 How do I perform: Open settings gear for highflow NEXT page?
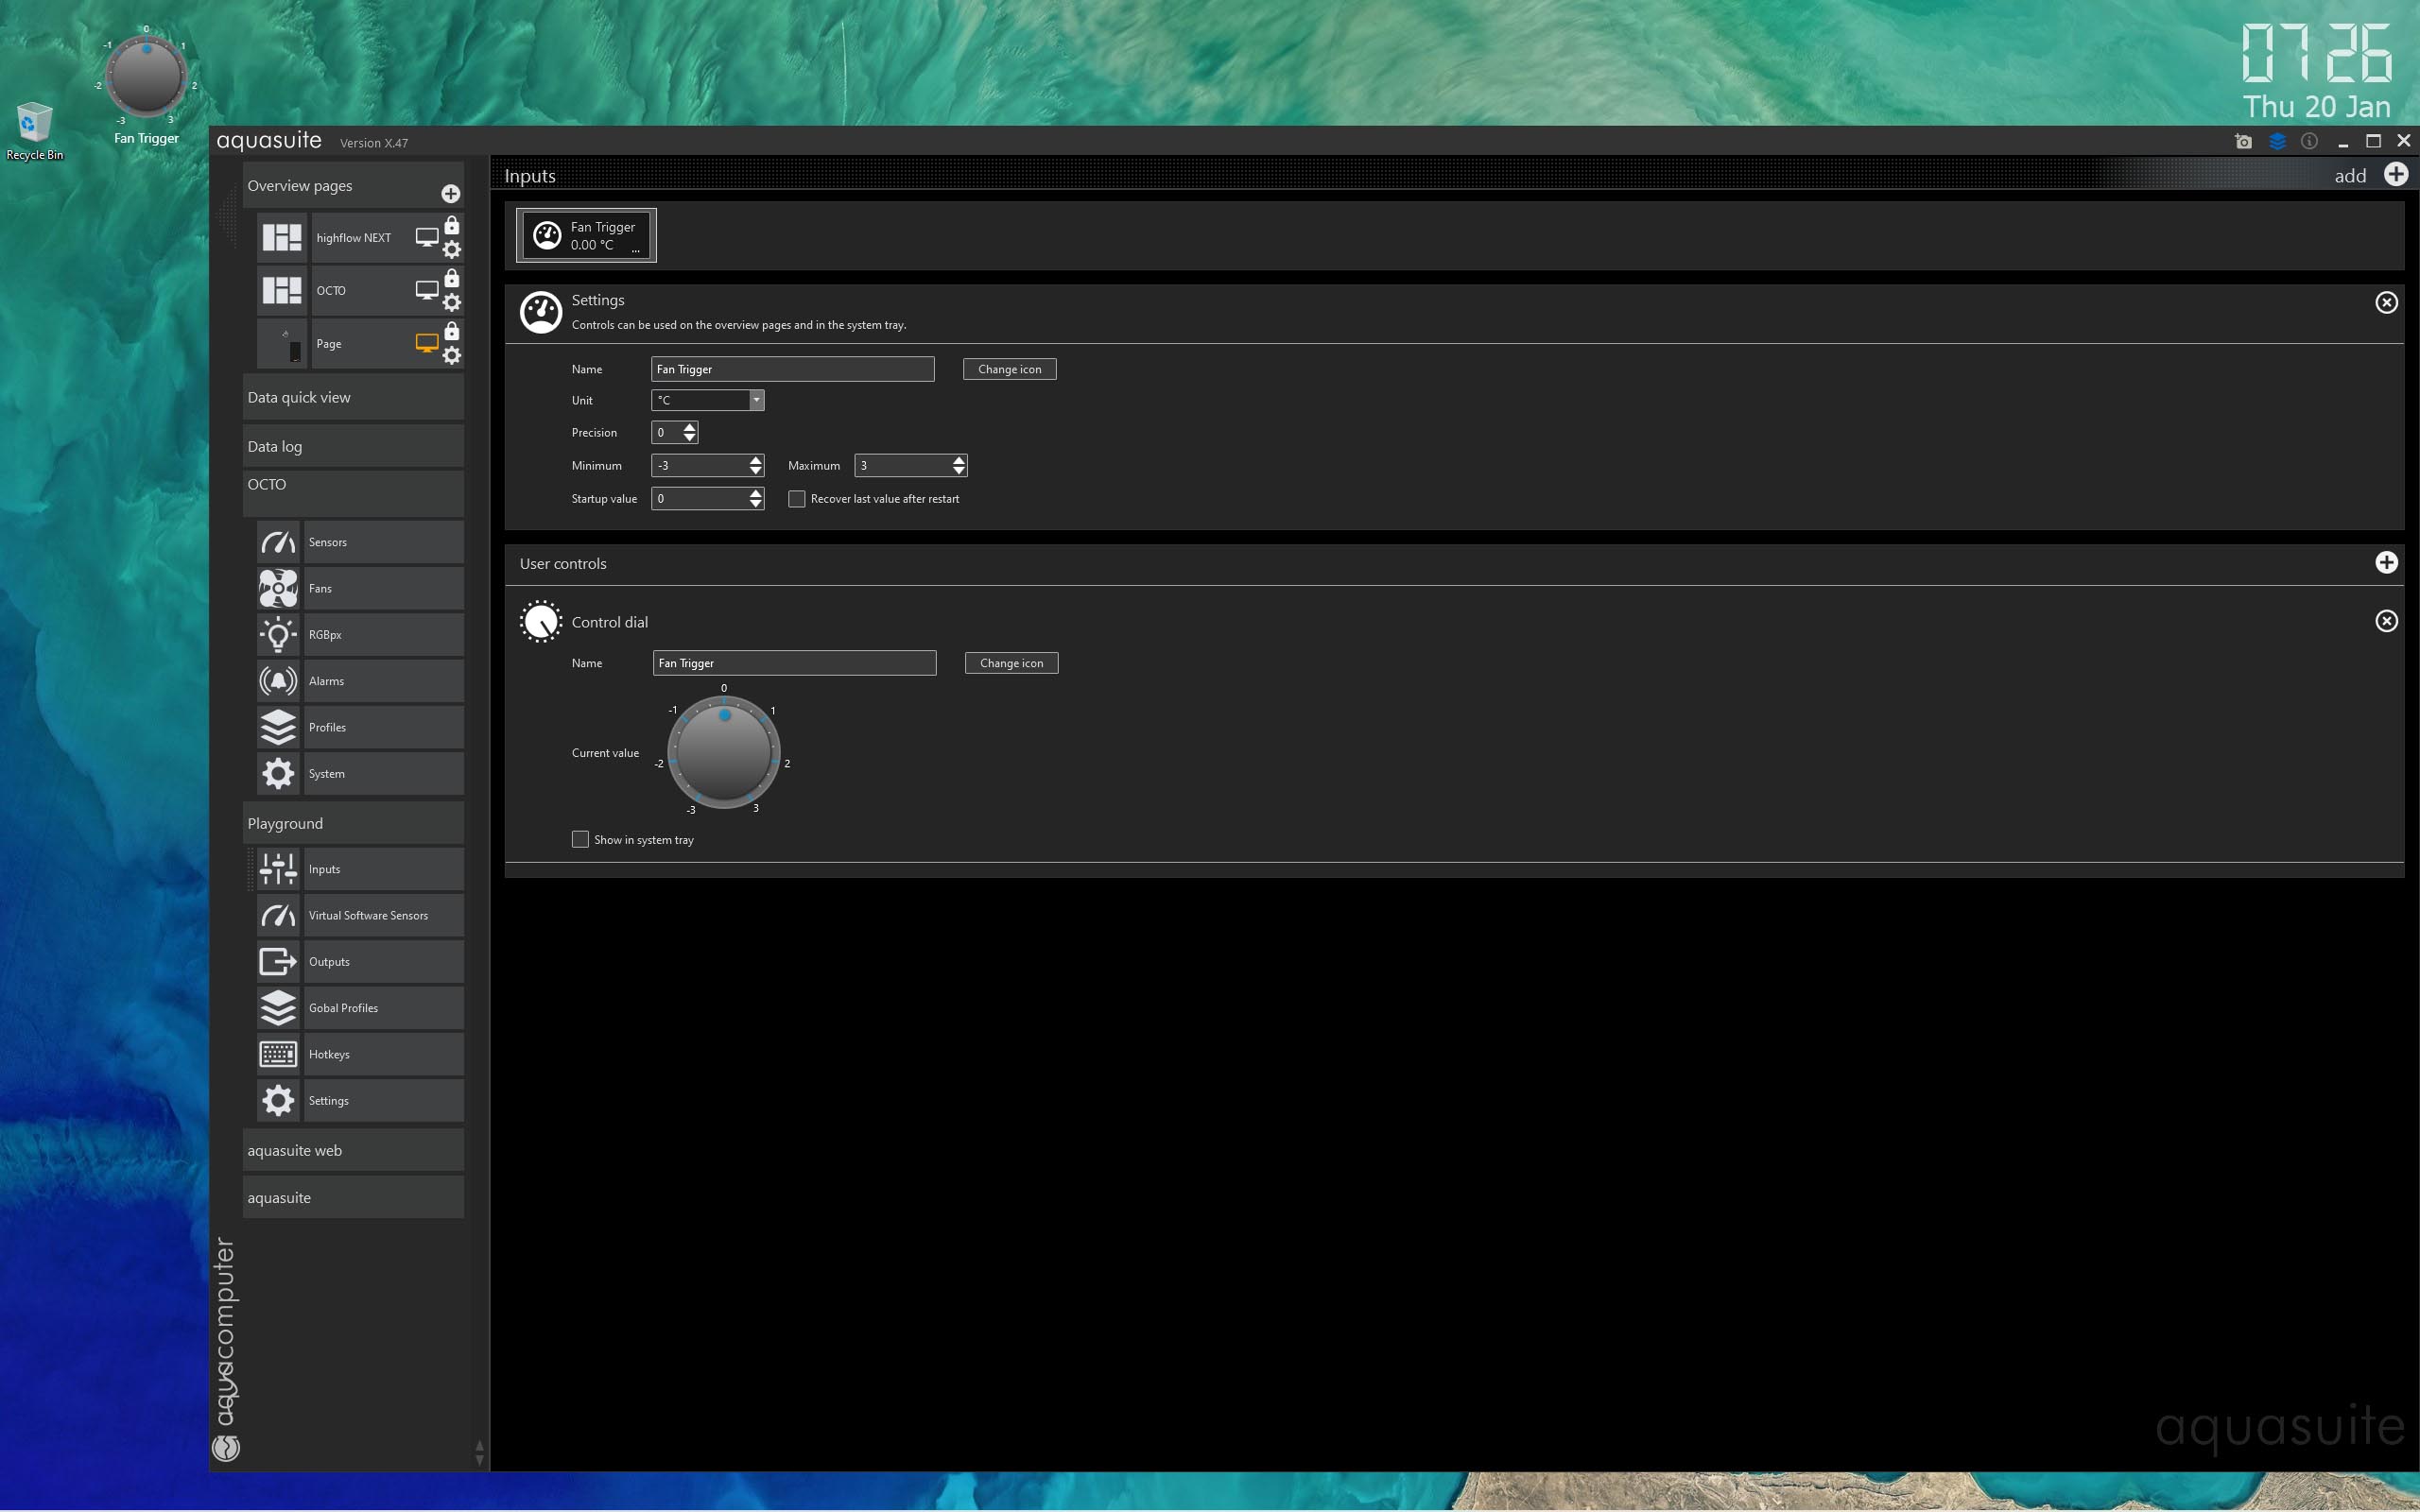pos(452,250)
